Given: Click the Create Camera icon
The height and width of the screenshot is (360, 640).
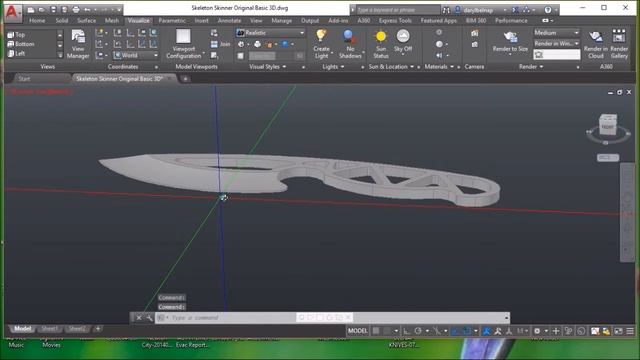Looking at the screenshot, I should click(474, 33).
